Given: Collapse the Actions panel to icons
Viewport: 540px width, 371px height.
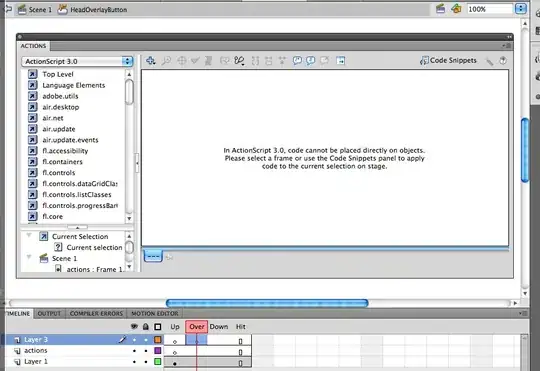Looking at the screenshot, I should (x=509, y=37).
